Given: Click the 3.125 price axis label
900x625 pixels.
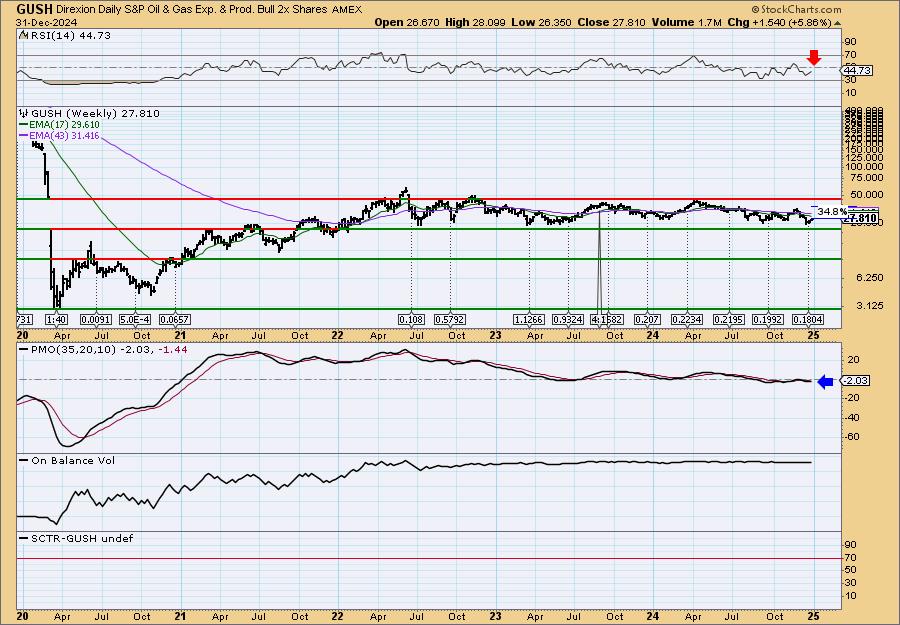Looking at the screenshot, I should pos(869,305).
